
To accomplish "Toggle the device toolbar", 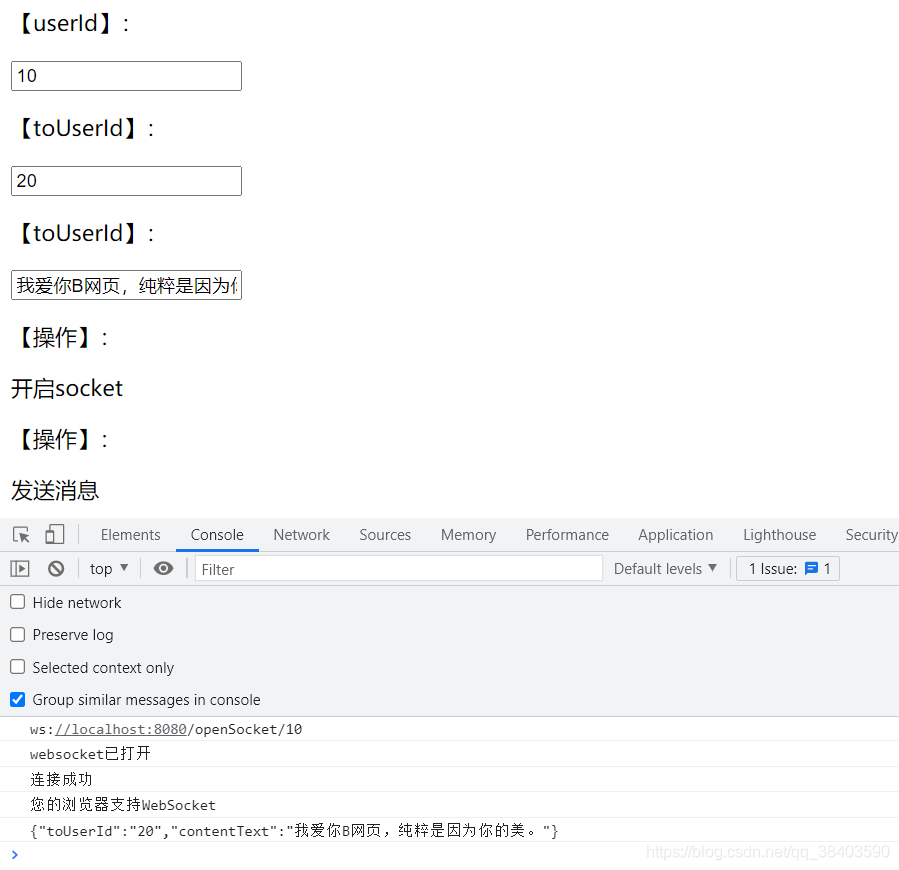I will pyautogui.click(x=54, y=534).
